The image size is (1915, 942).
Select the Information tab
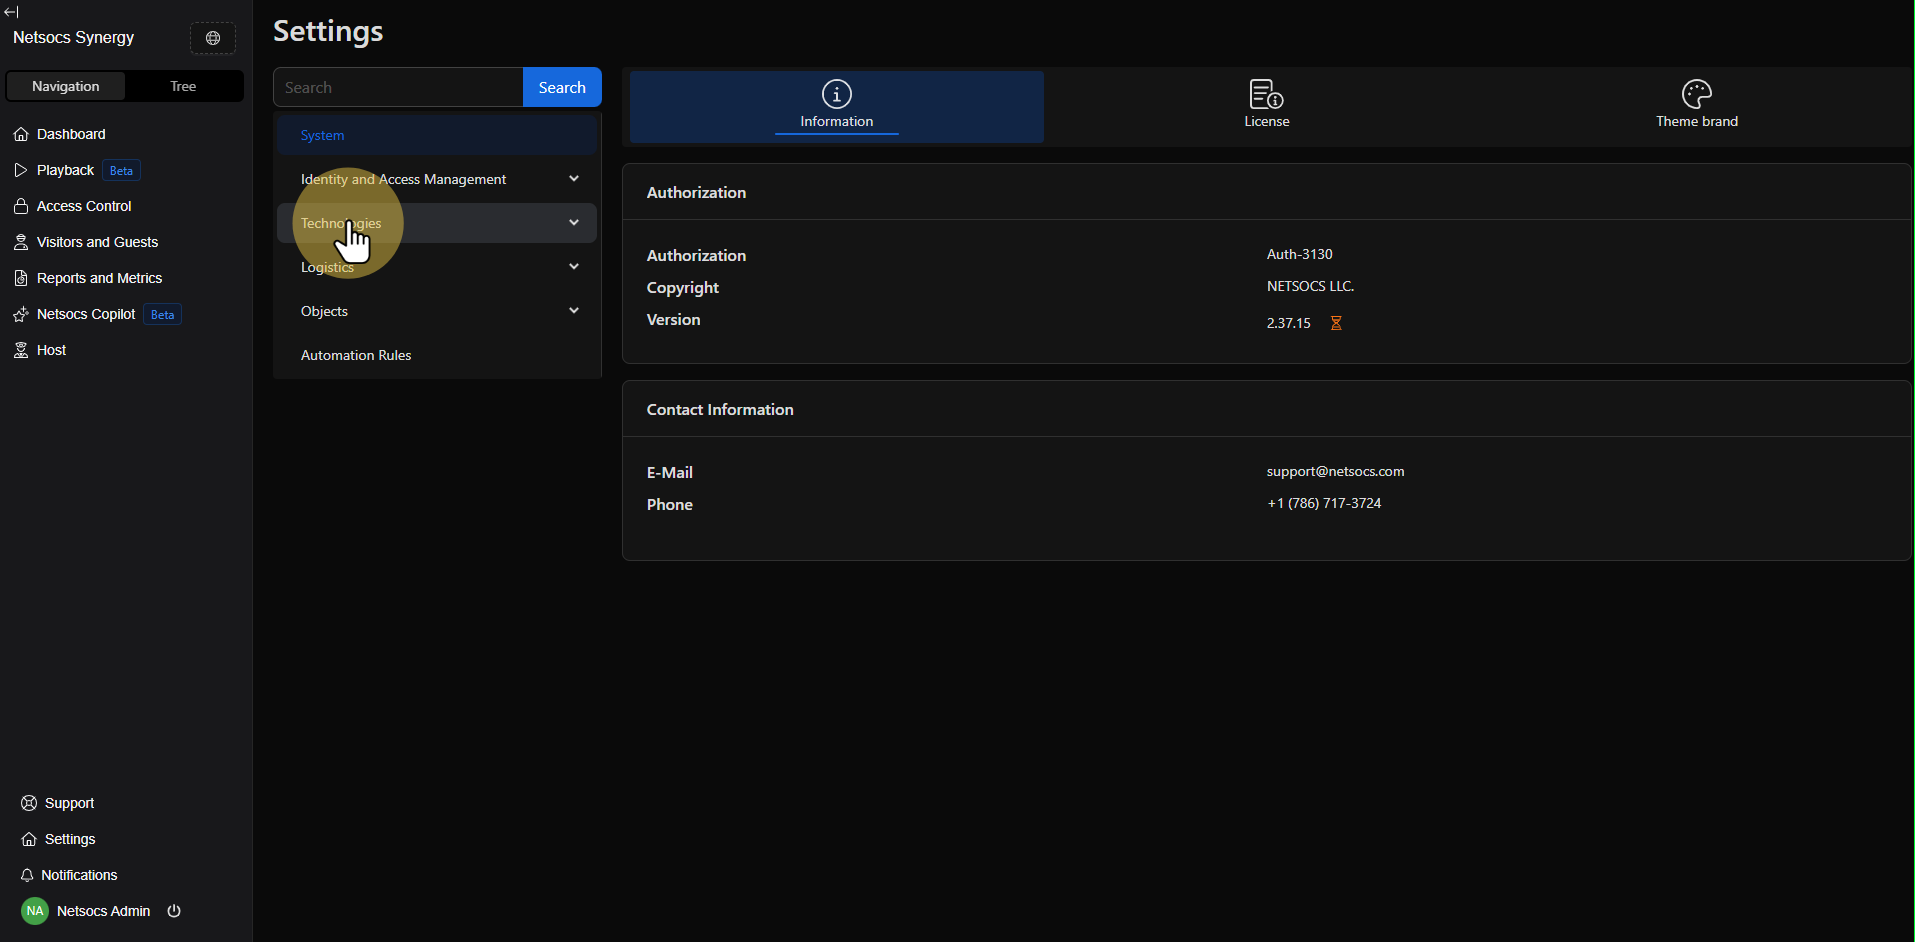[836, 106]
